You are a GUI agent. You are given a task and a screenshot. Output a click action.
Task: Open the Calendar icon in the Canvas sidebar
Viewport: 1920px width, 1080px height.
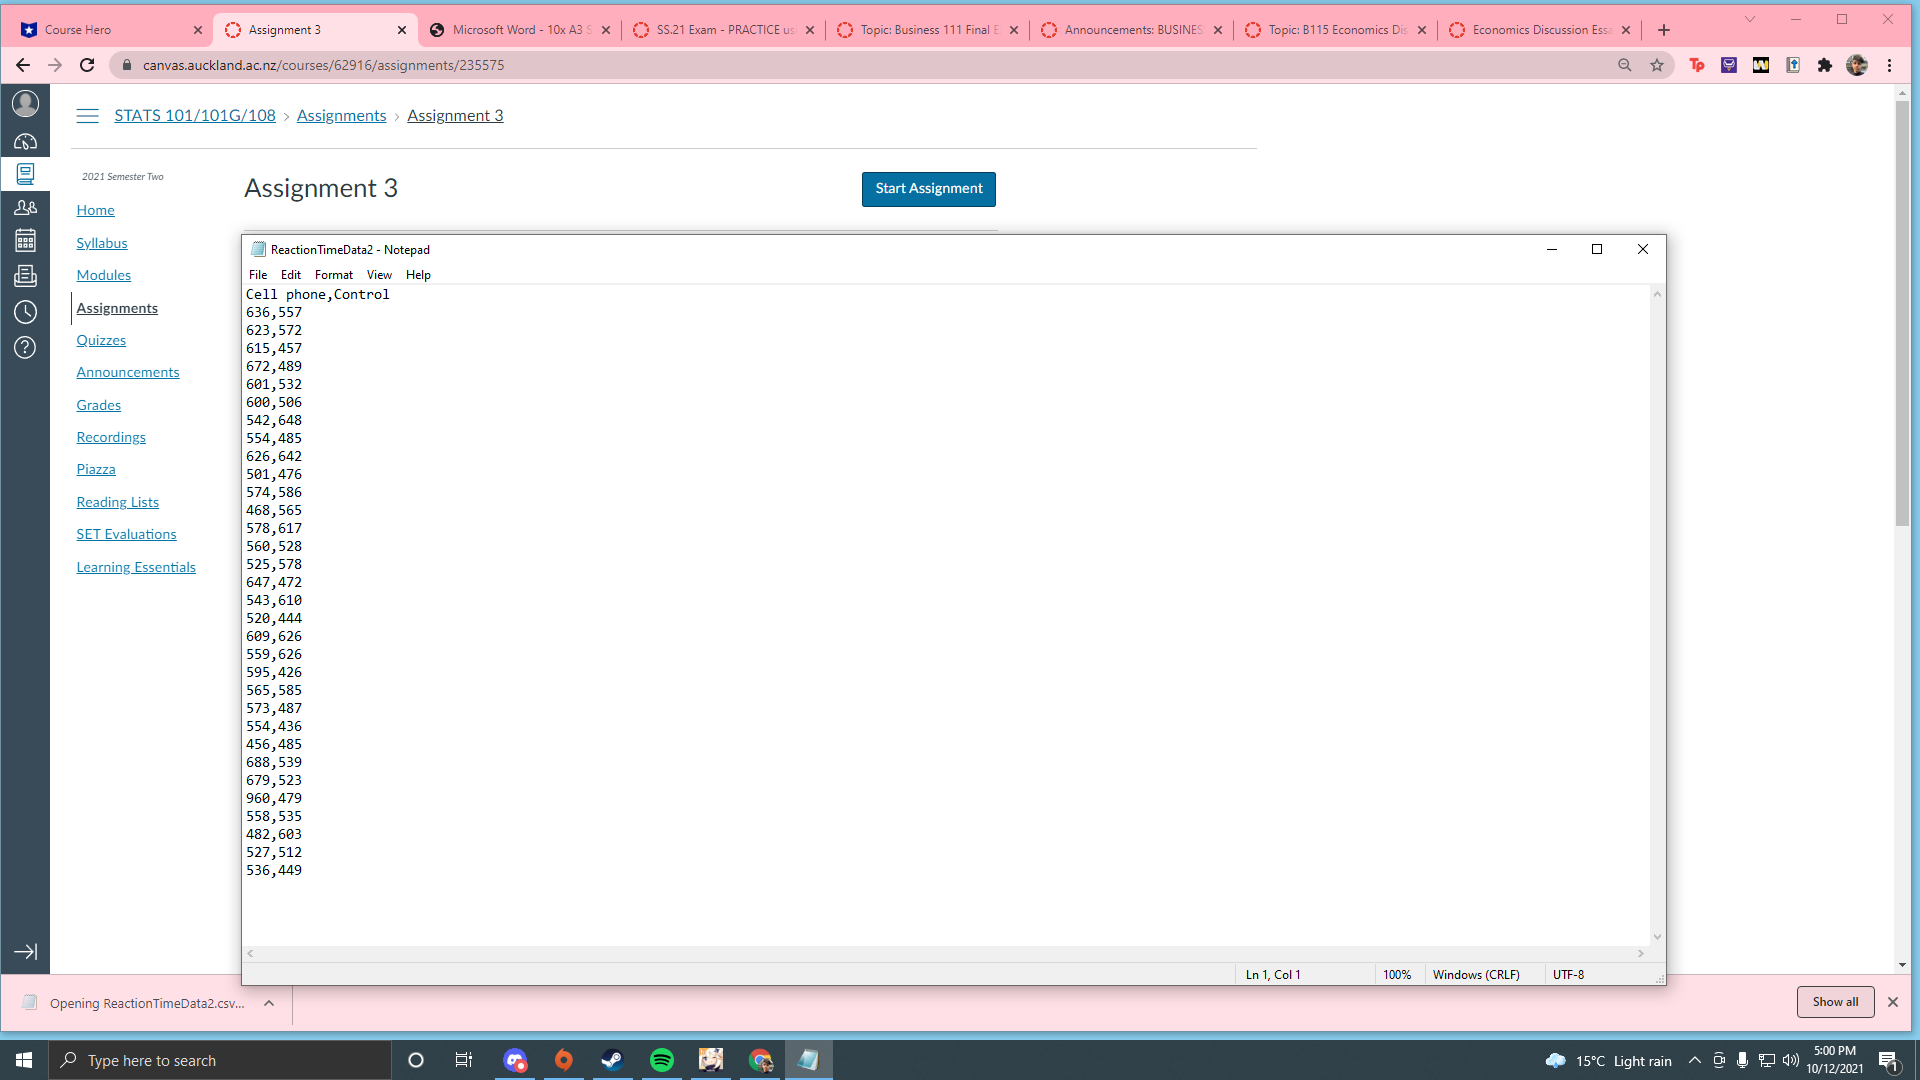[25, 240]
